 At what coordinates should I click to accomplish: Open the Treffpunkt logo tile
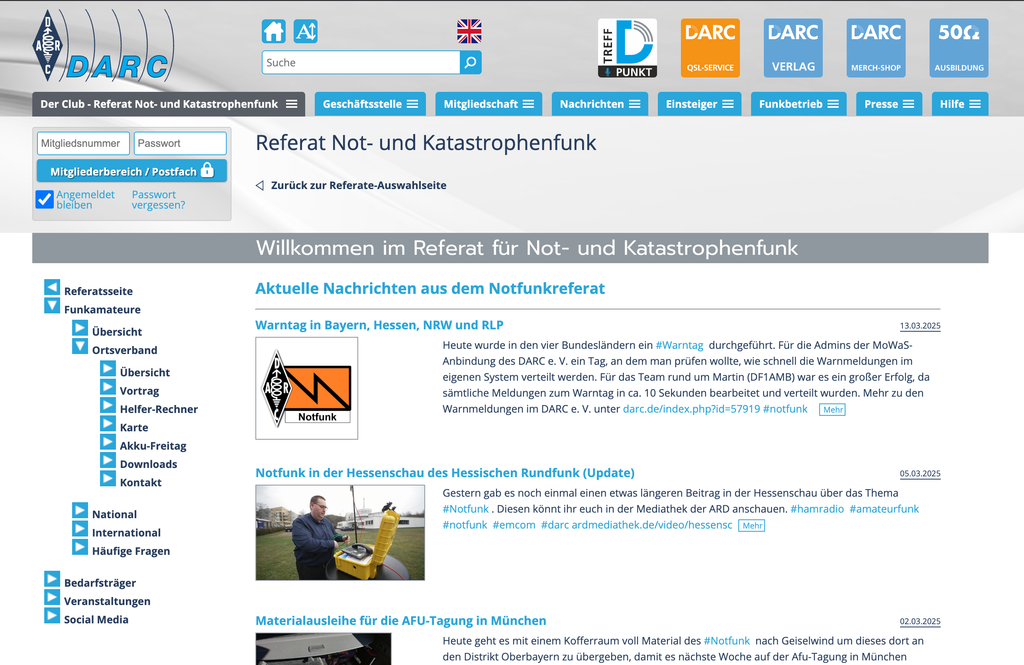pyautogui.click(x=627, y=48)
